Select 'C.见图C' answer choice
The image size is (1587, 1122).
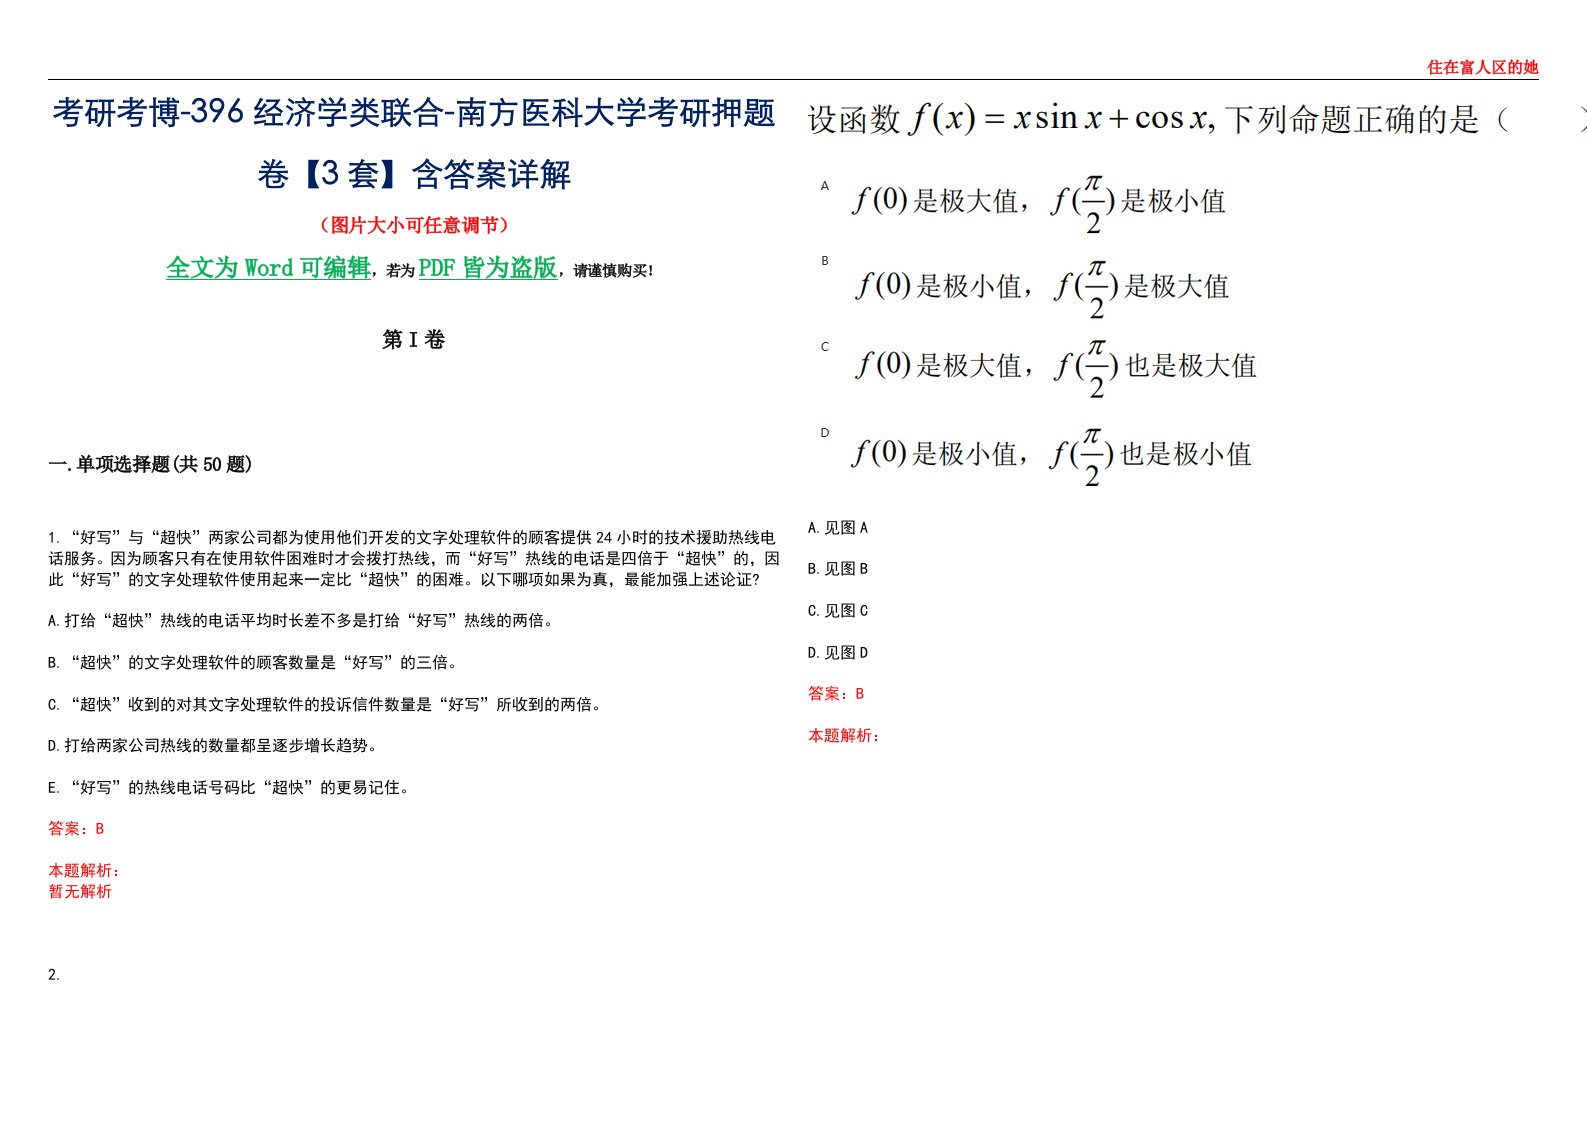point(838,611)
